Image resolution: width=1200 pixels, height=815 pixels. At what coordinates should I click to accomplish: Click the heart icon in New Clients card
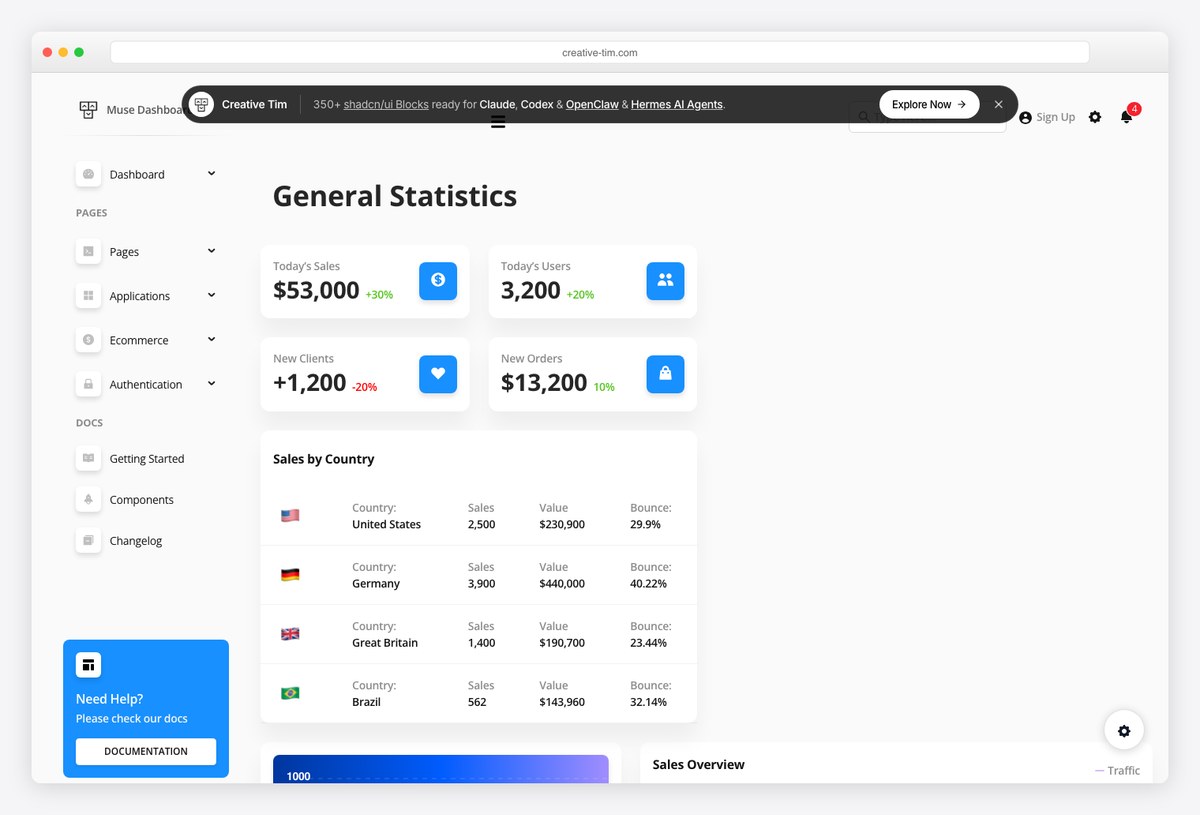438,374
